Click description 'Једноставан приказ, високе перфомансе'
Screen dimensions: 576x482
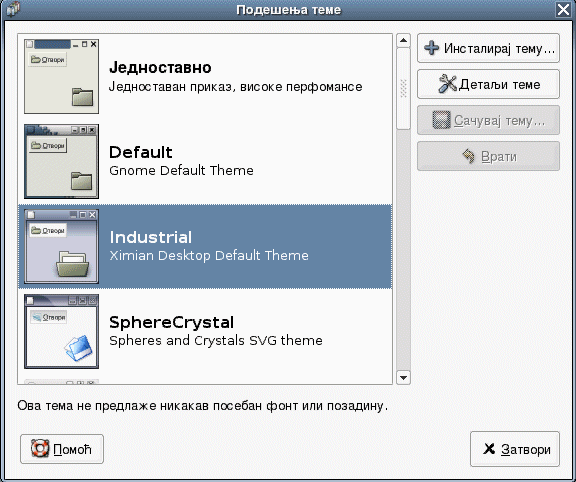tap(235, 87)
